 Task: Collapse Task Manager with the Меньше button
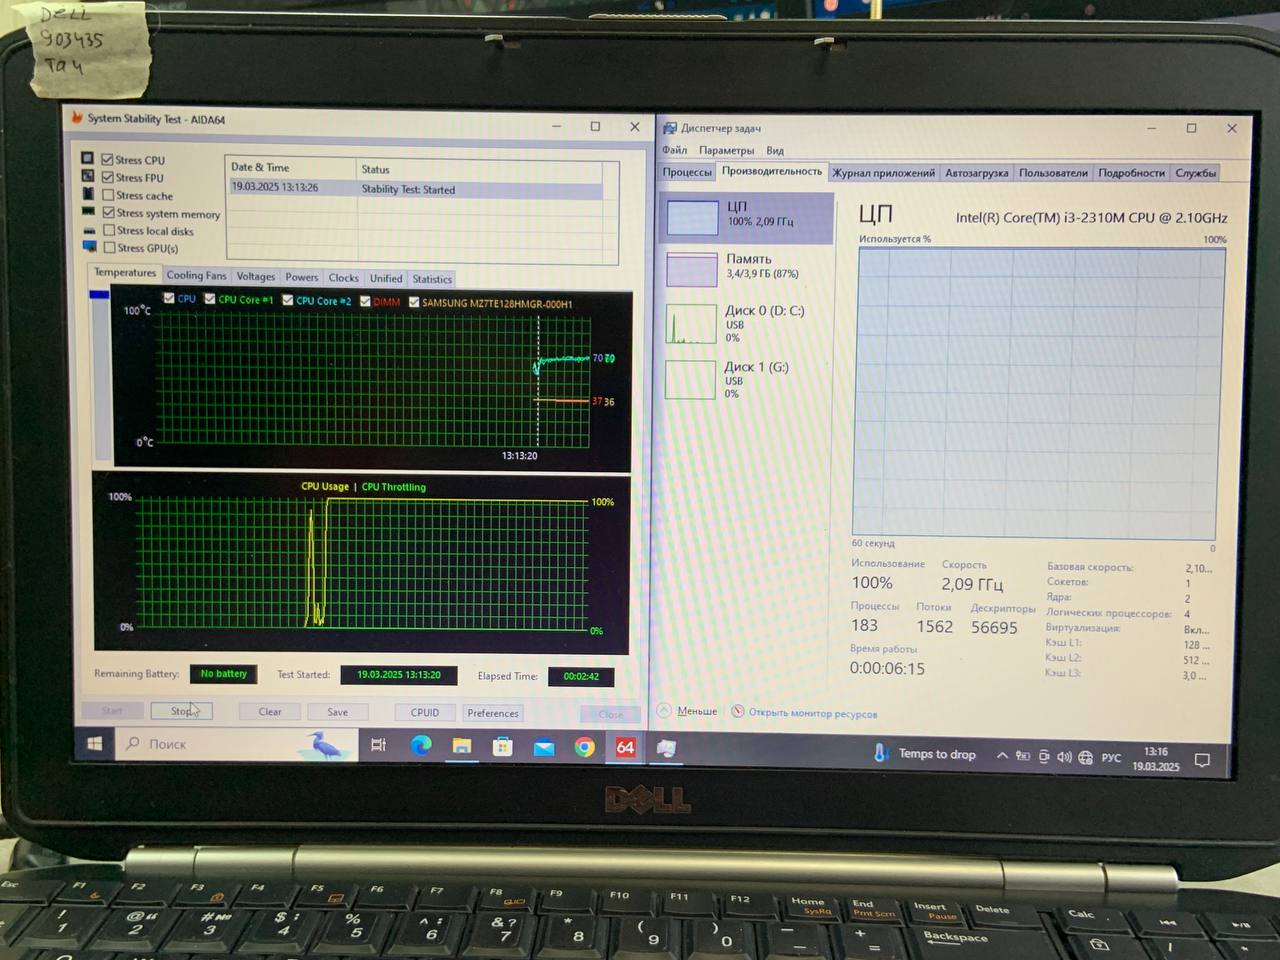click(688, 711)
